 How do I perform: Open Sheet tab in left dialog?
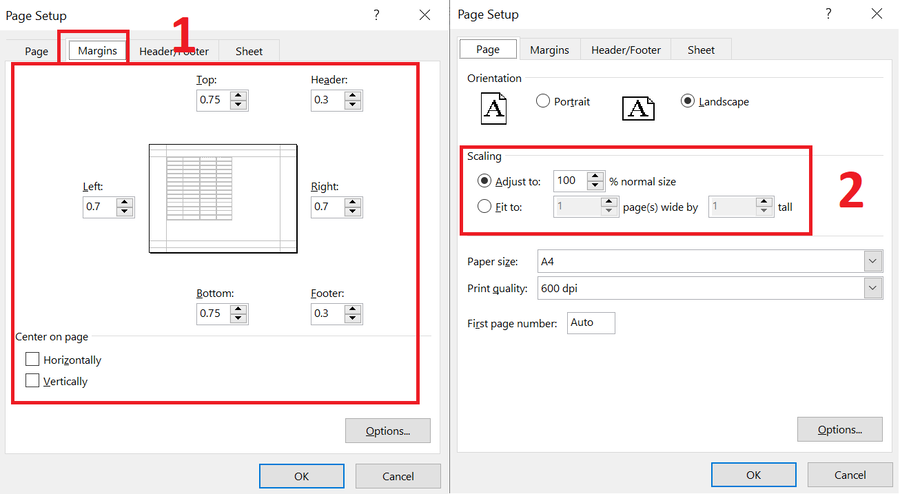[x=249, y=51]
